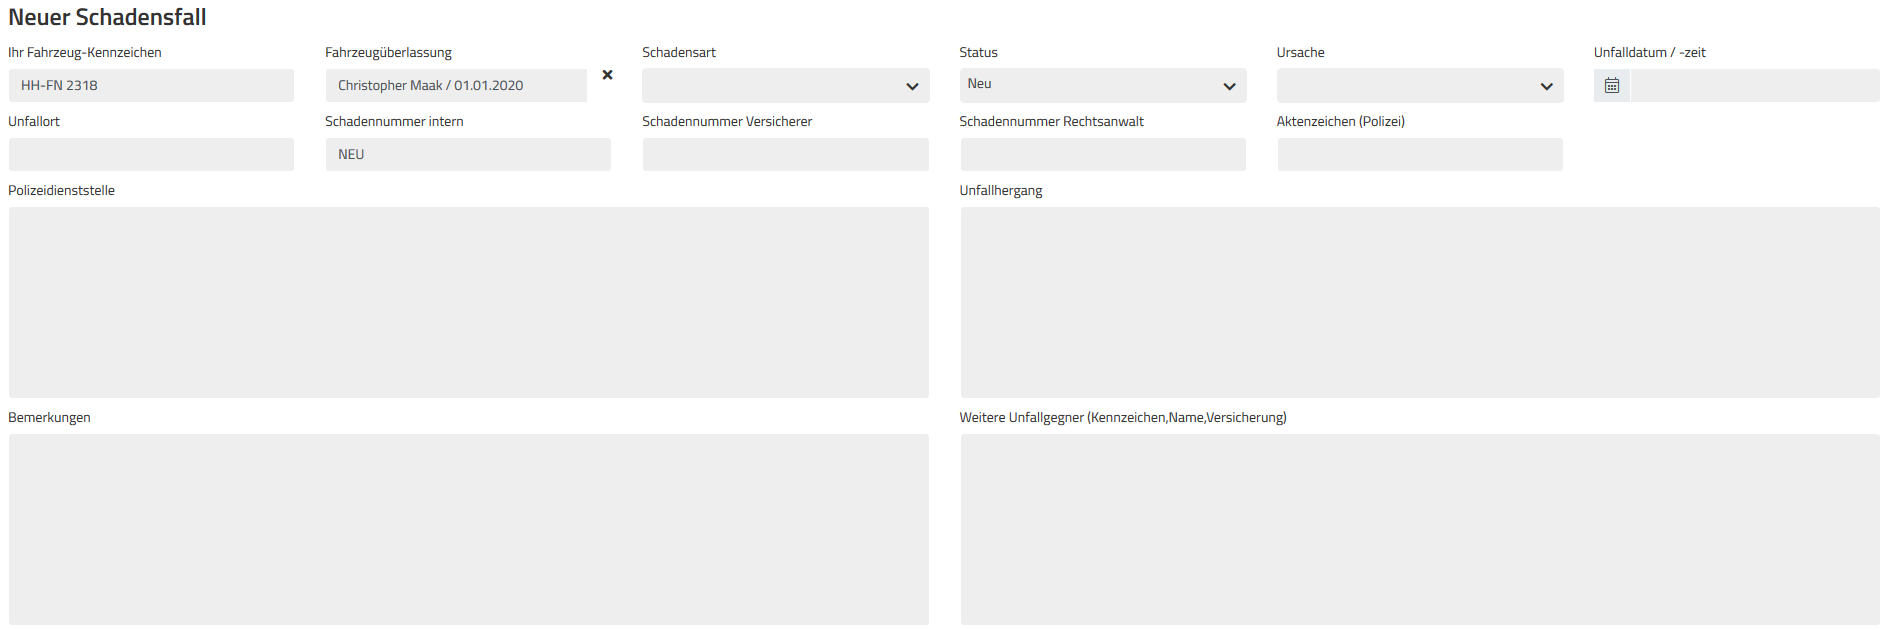Expand the Ursache dropdown

point(1419,85)
